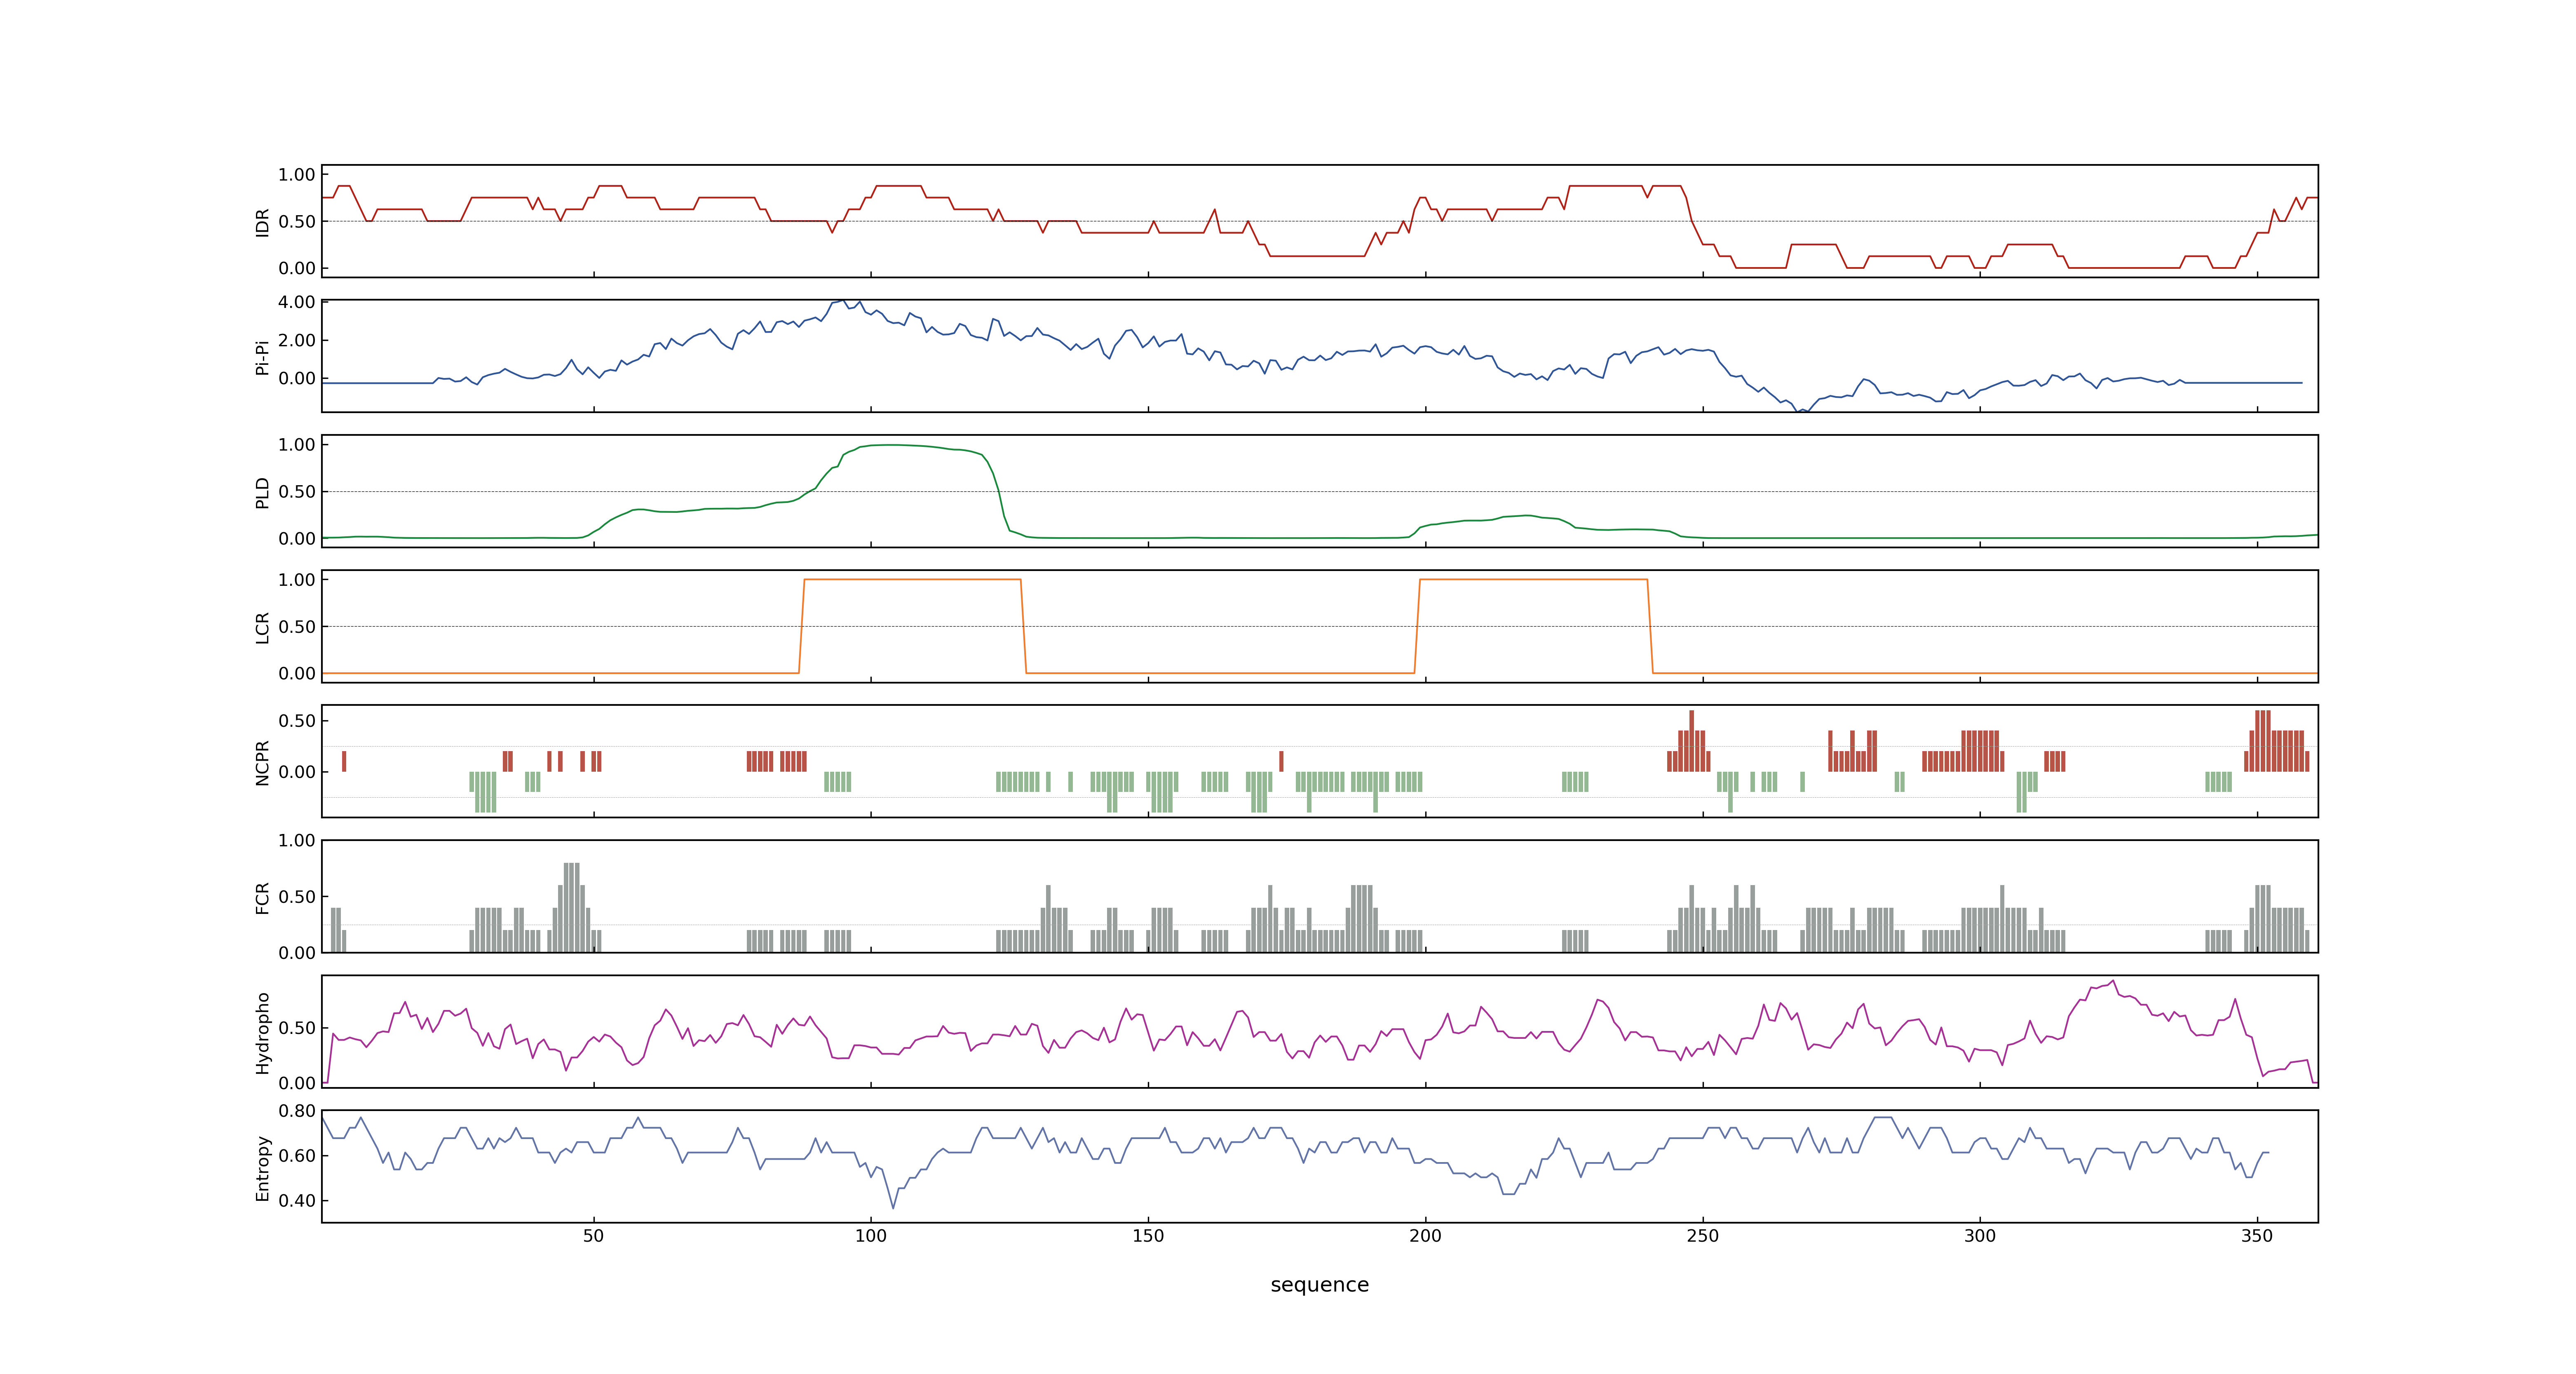Viewport: 2576px width, 1374px height.
Task: Select x-axis tick label 350
Action: (x=2256, y=1236)
